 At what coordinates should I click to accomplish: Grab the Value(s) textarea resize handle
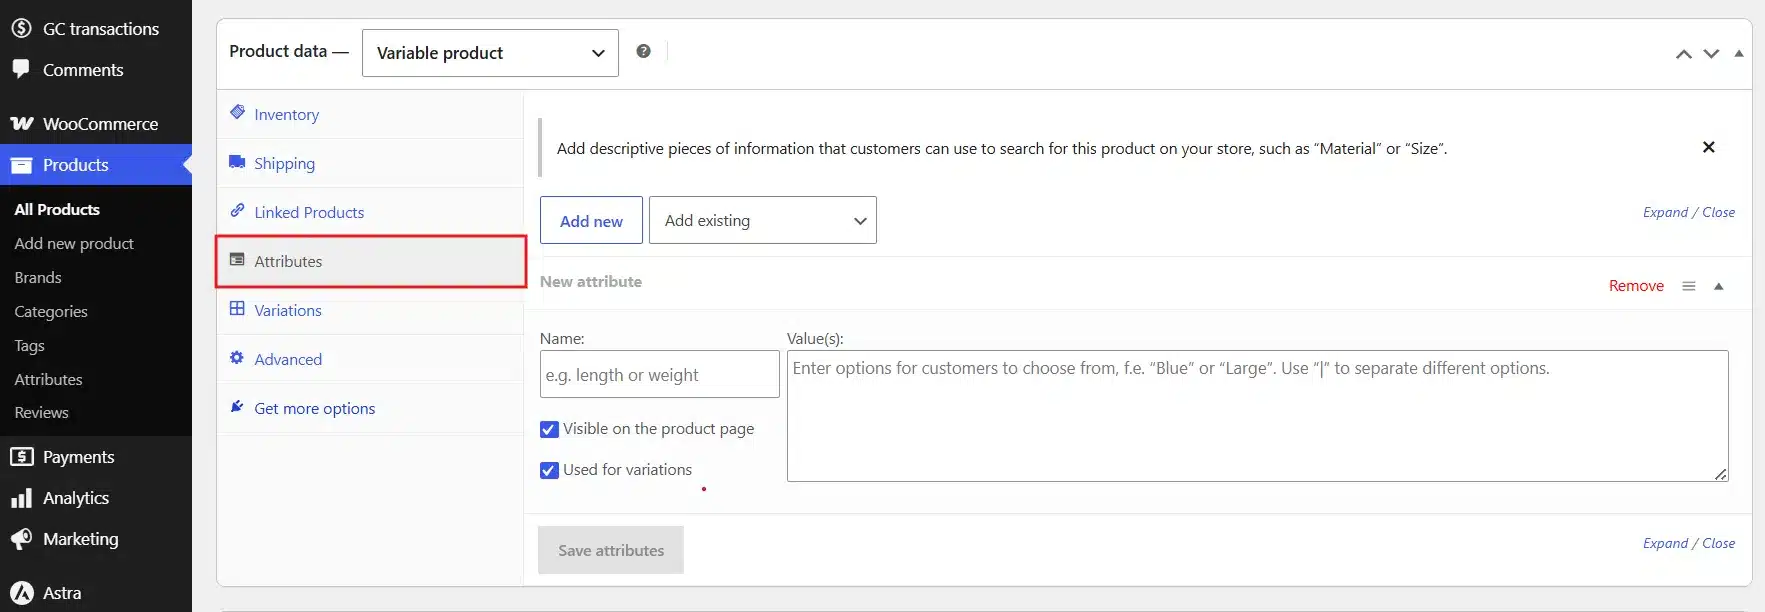(x=1721, y=474)
